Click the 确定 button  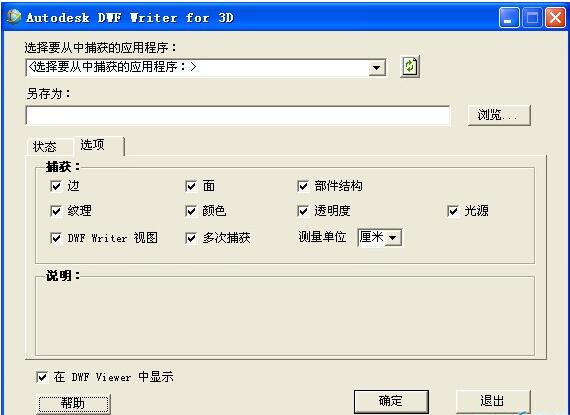391,401
